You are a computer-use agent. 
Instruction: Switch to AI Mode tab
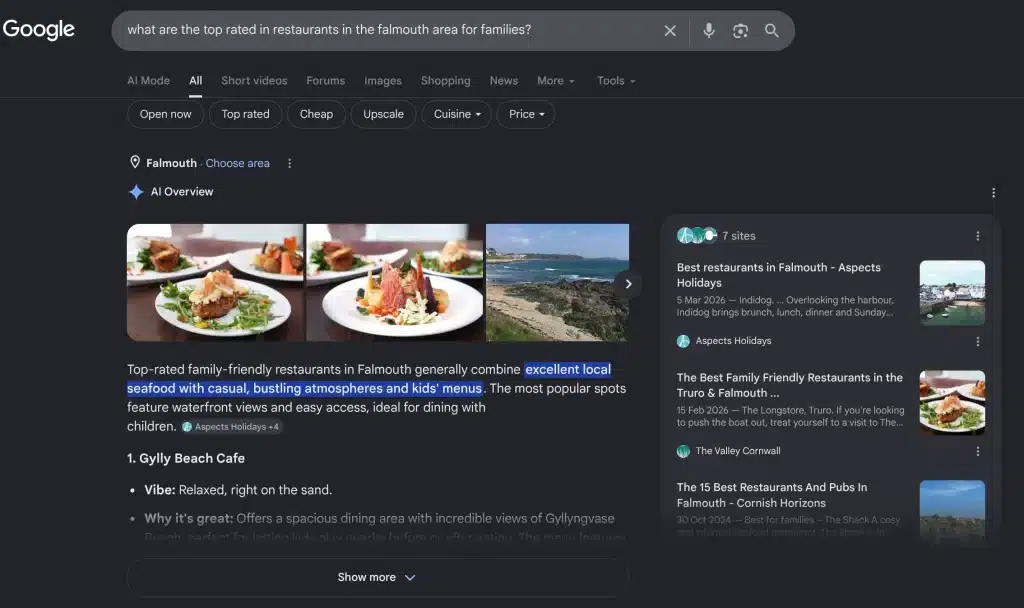[x=148, y=80]
